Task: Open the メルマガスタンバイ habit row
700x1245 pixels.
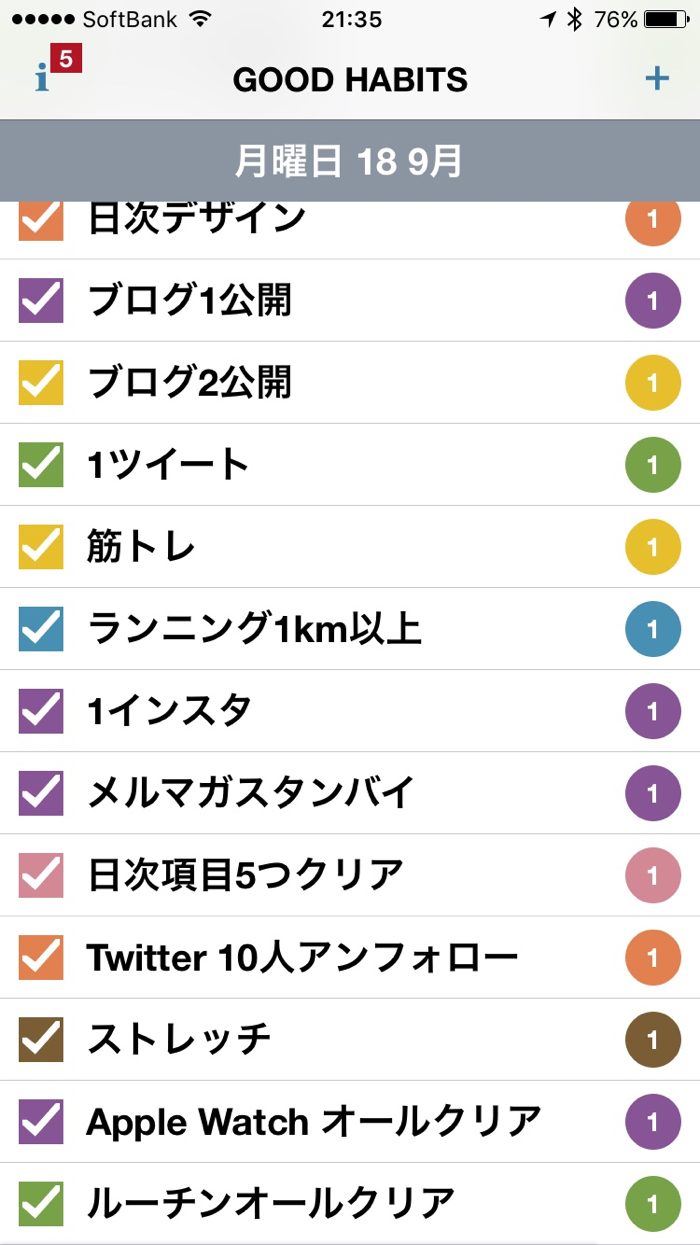Action: (250, 793)
